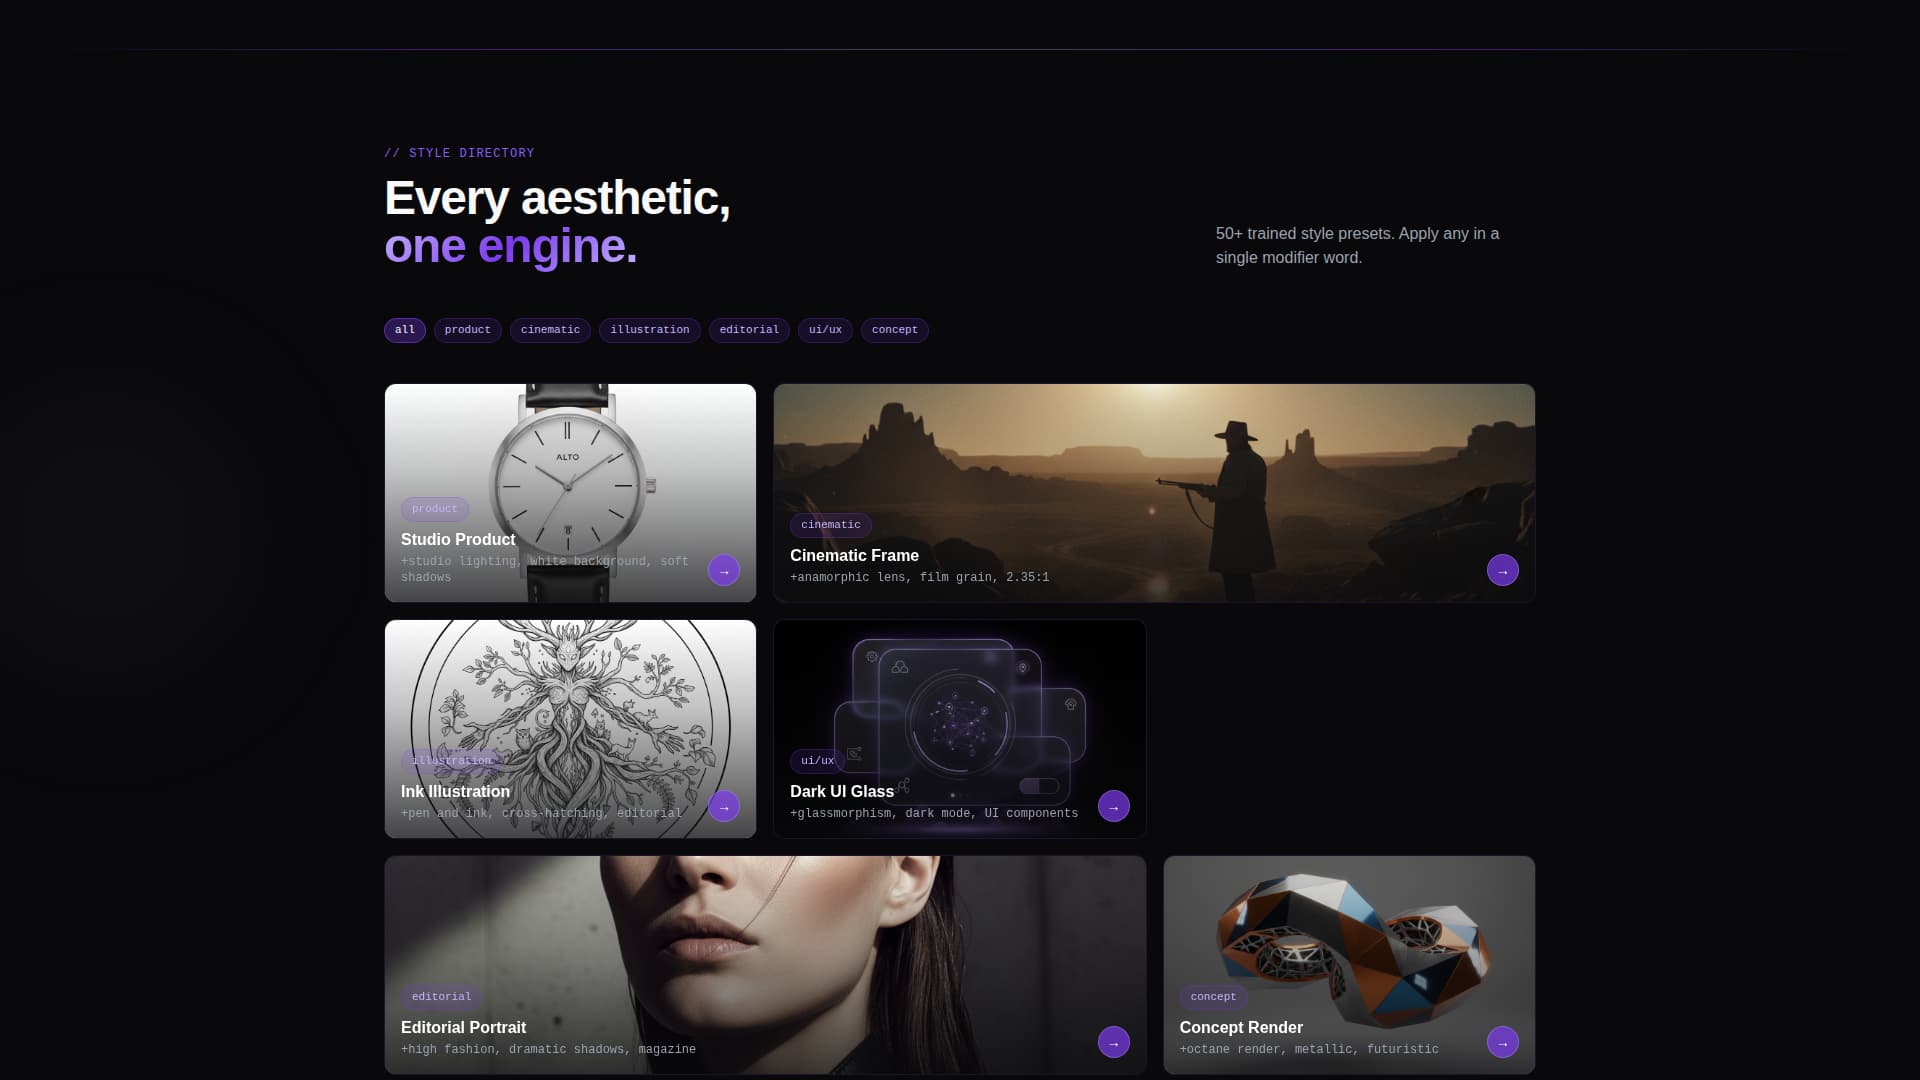Toggle the concept filter chip
Screen dimensions: 1920x1080
894,330
